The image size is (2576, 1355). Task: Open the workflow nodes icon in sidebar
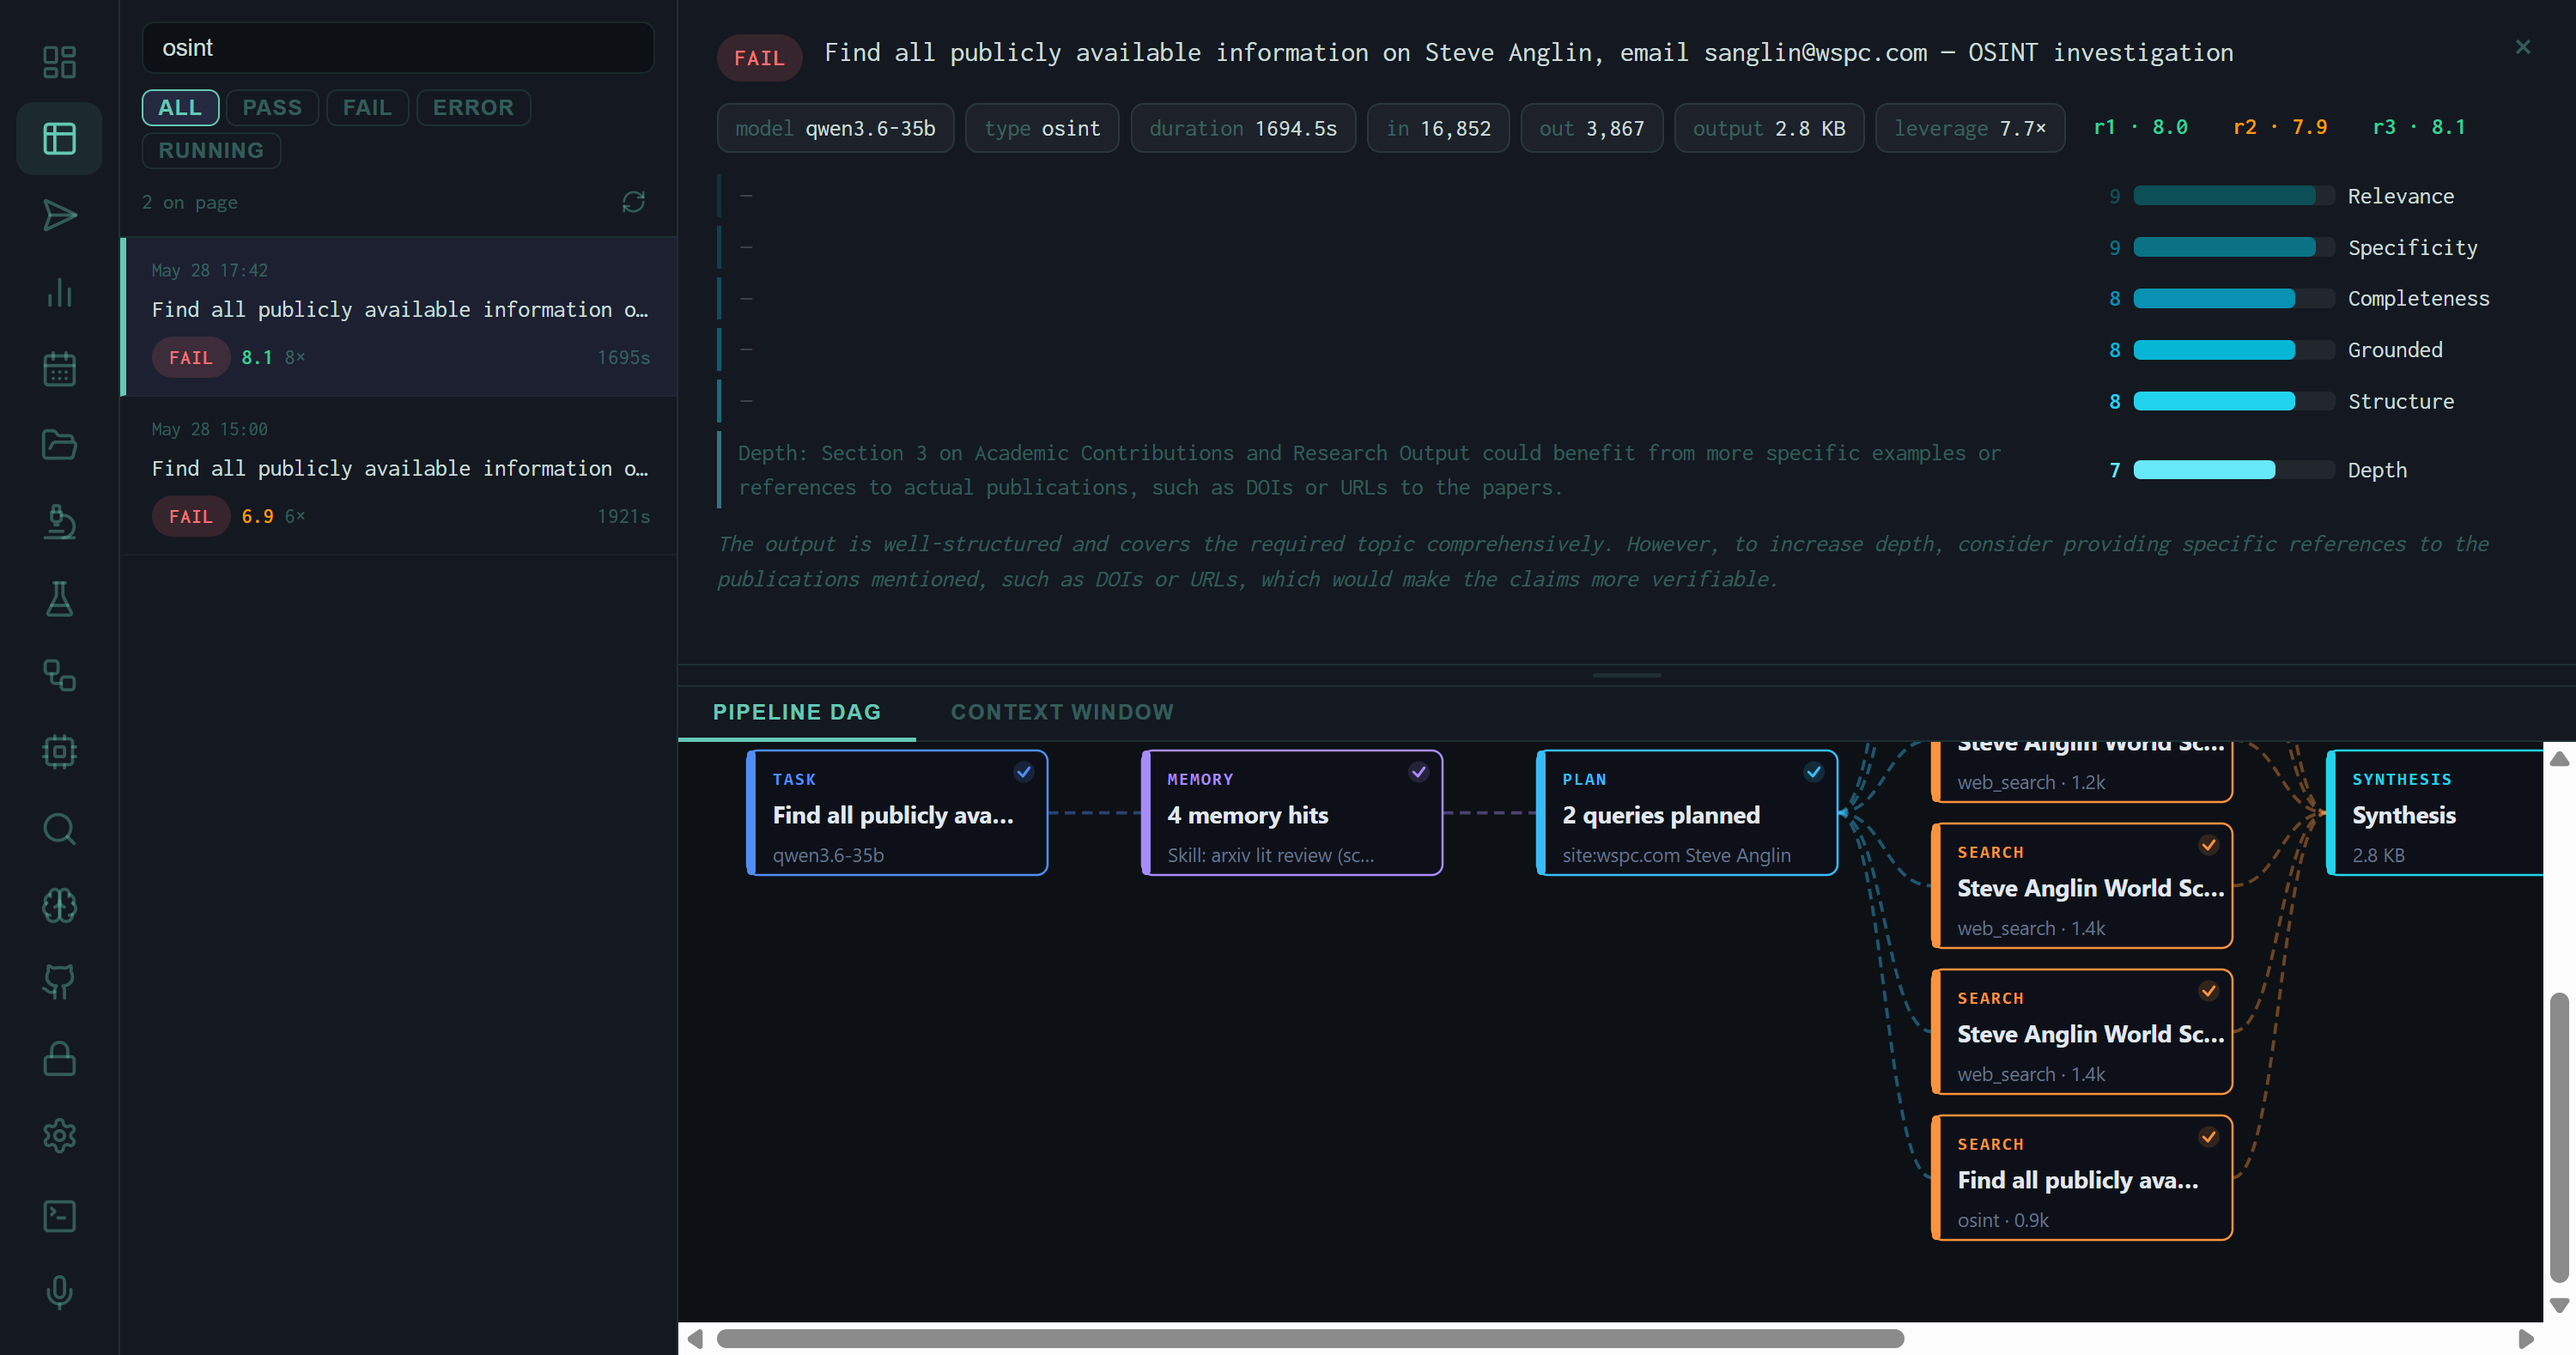pyautogui.click(x=59, y=675)
